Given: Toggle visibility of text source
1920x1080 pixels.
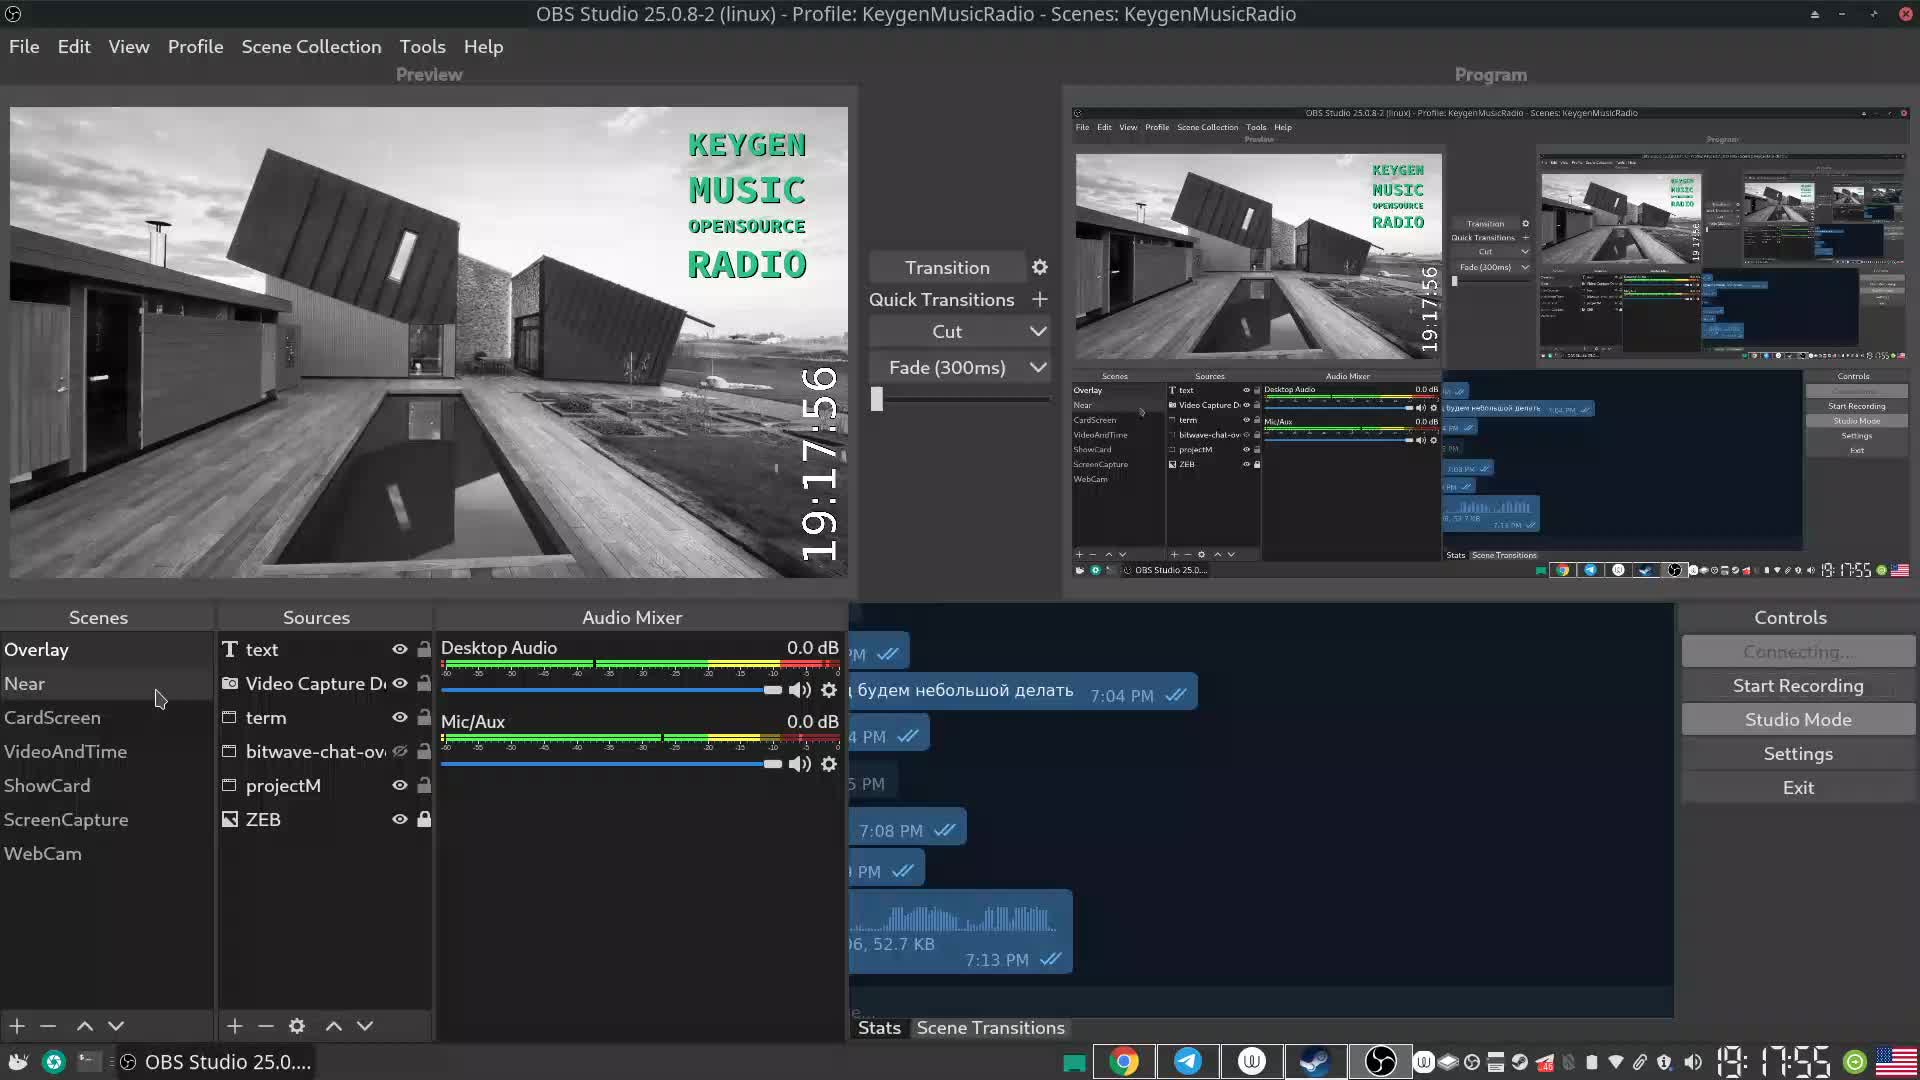Looking at the screenshot, I should coord(400,649).
